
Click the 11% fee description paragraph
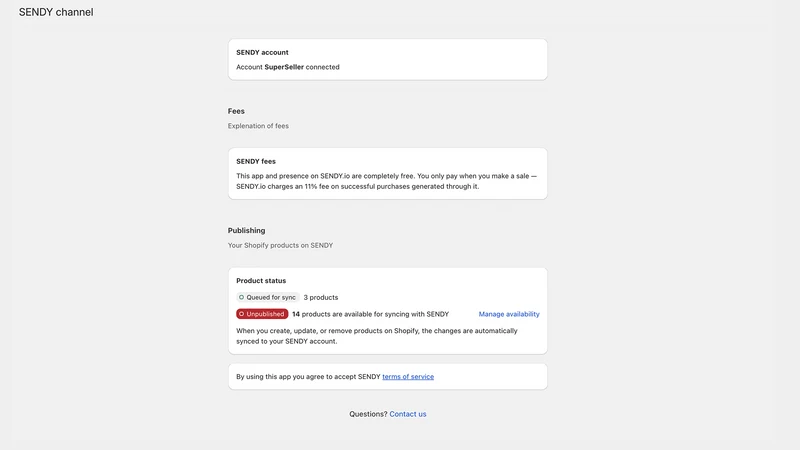[386, 181]
